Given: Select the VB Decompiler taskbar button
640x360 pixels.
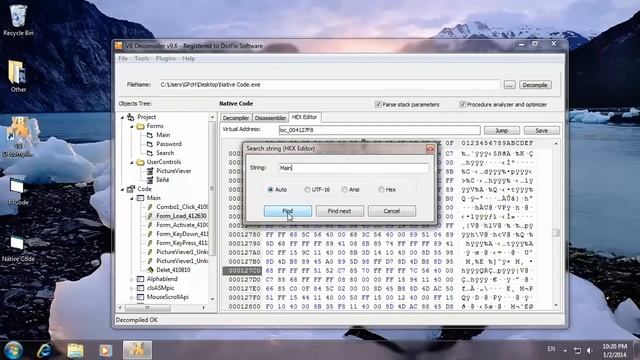Looking at the screenshot, I should [137, 350].
